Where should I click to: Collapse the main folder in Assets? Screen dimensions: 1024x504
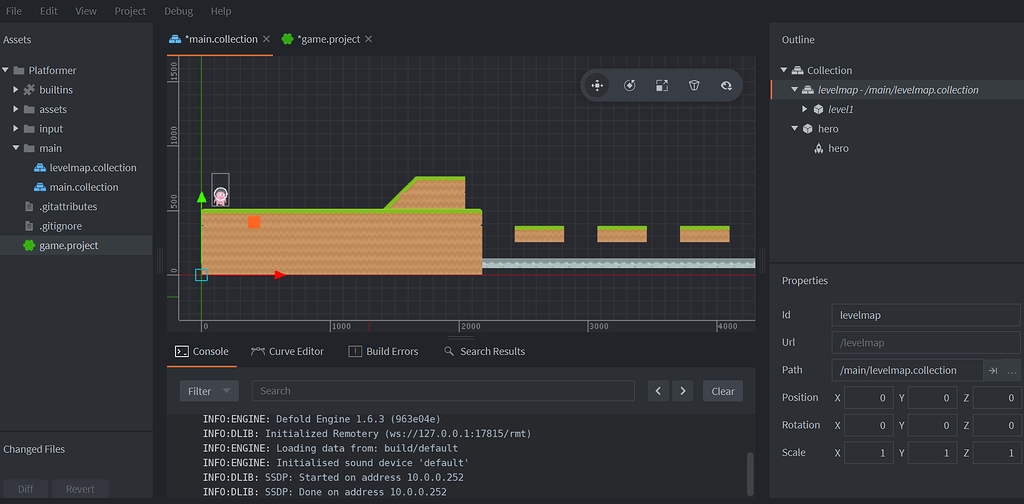(16, 148)
